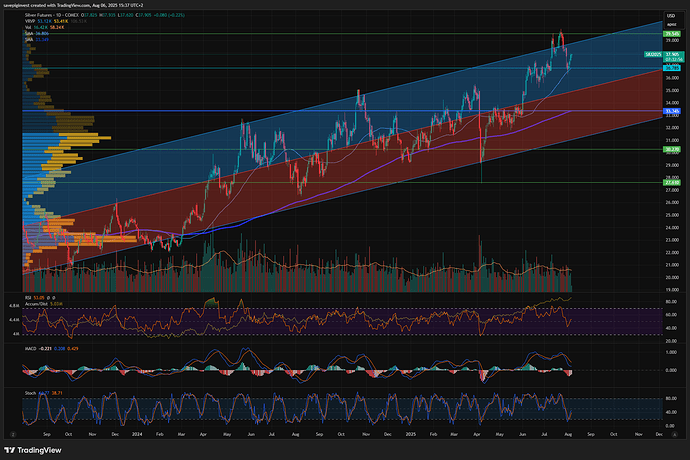Select the Vol indicator legend

pos(26,29)
